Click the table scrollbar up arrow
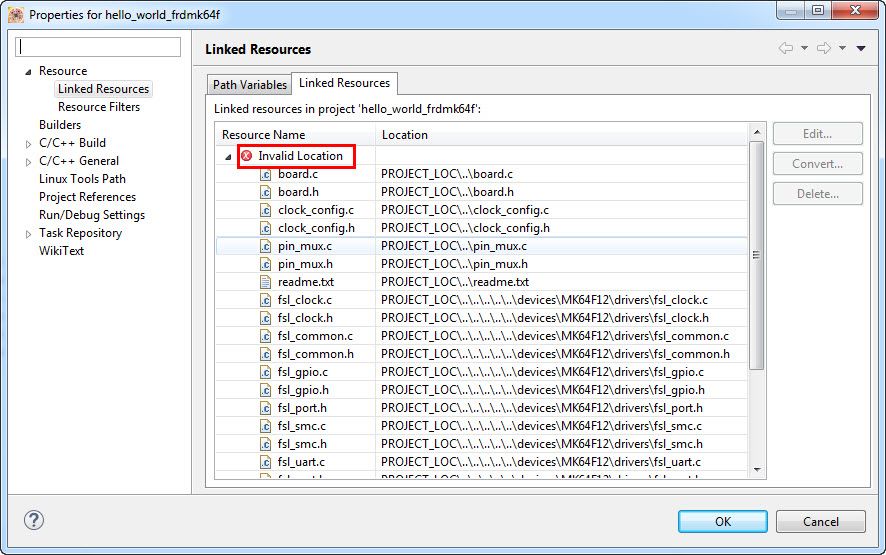 pyautogui.click(x=757, y=132)
